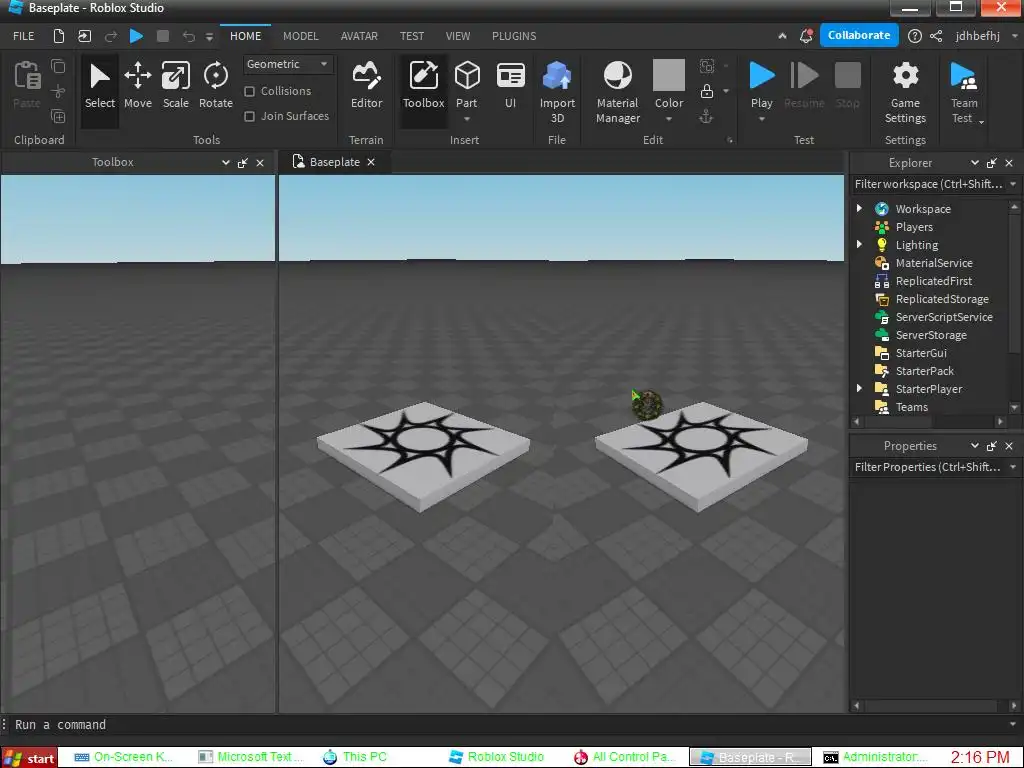
Task: Open the Filter Properties dropdown arrow
Action: [1013, 467]
